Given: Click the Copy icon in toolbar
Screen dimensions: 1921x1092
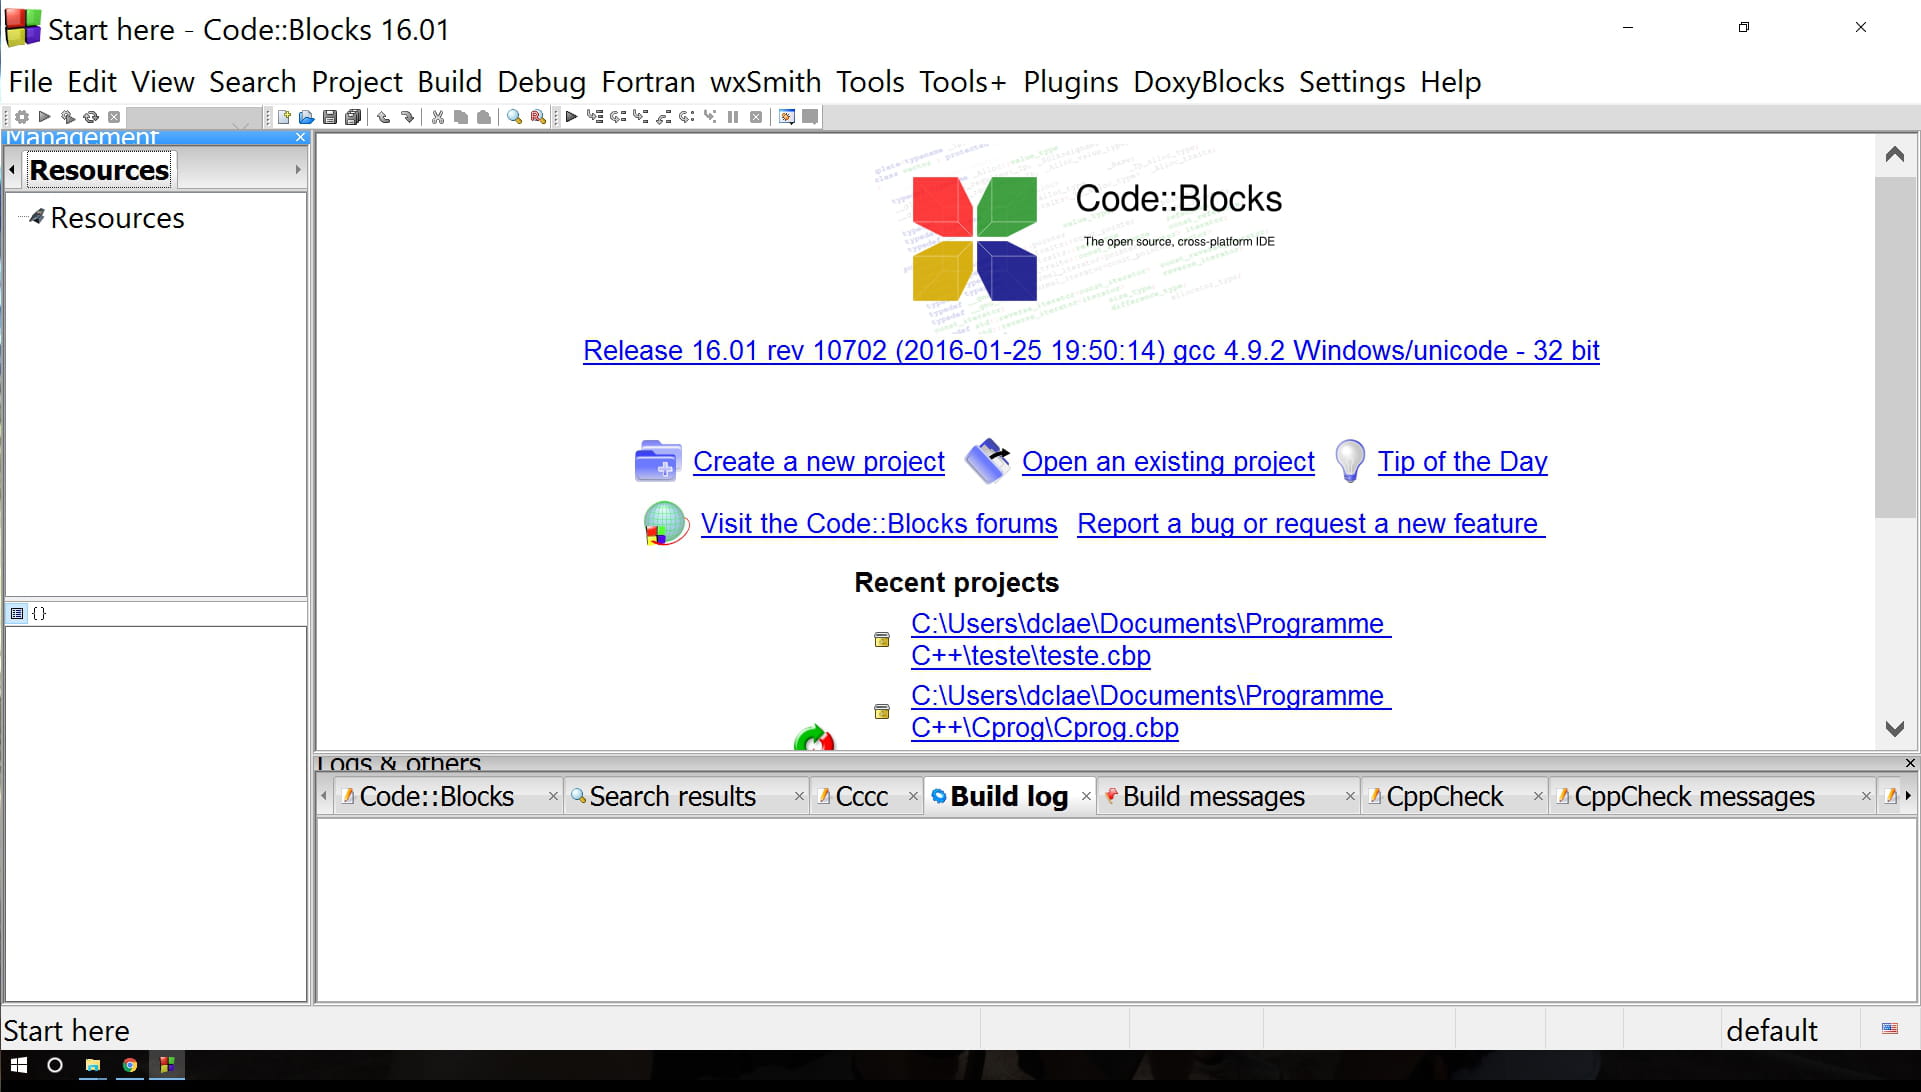Looking at the screenshot, I should click(x=461, y=117).
